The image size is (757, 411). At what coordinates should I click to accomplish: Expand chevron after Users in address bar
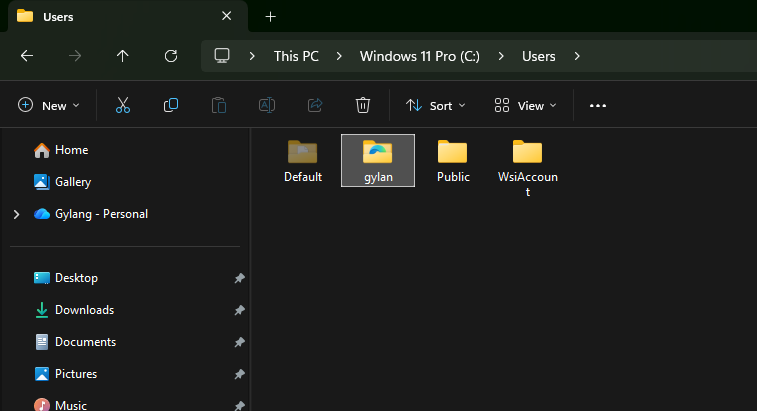pyautogui.click(x=577, y=56)
